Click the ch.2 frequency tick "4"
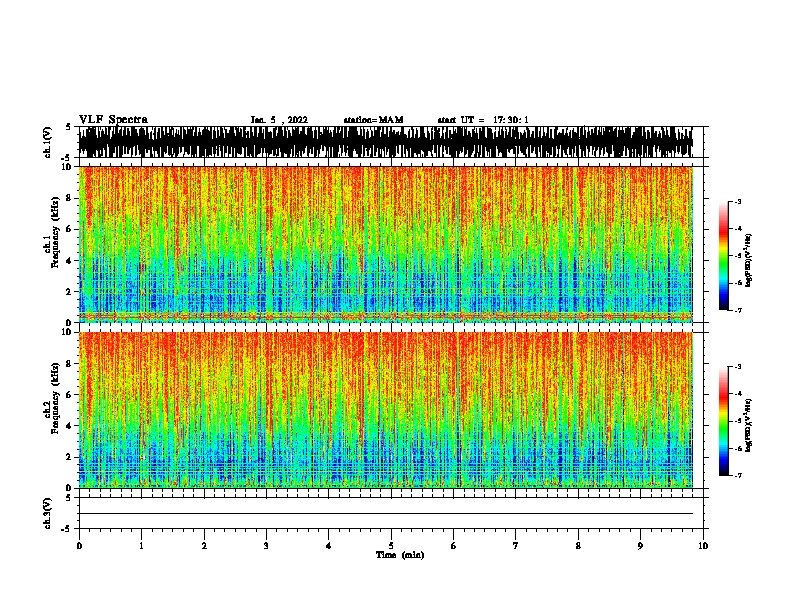The image size is (792, 612). click(x=69, y=426)
